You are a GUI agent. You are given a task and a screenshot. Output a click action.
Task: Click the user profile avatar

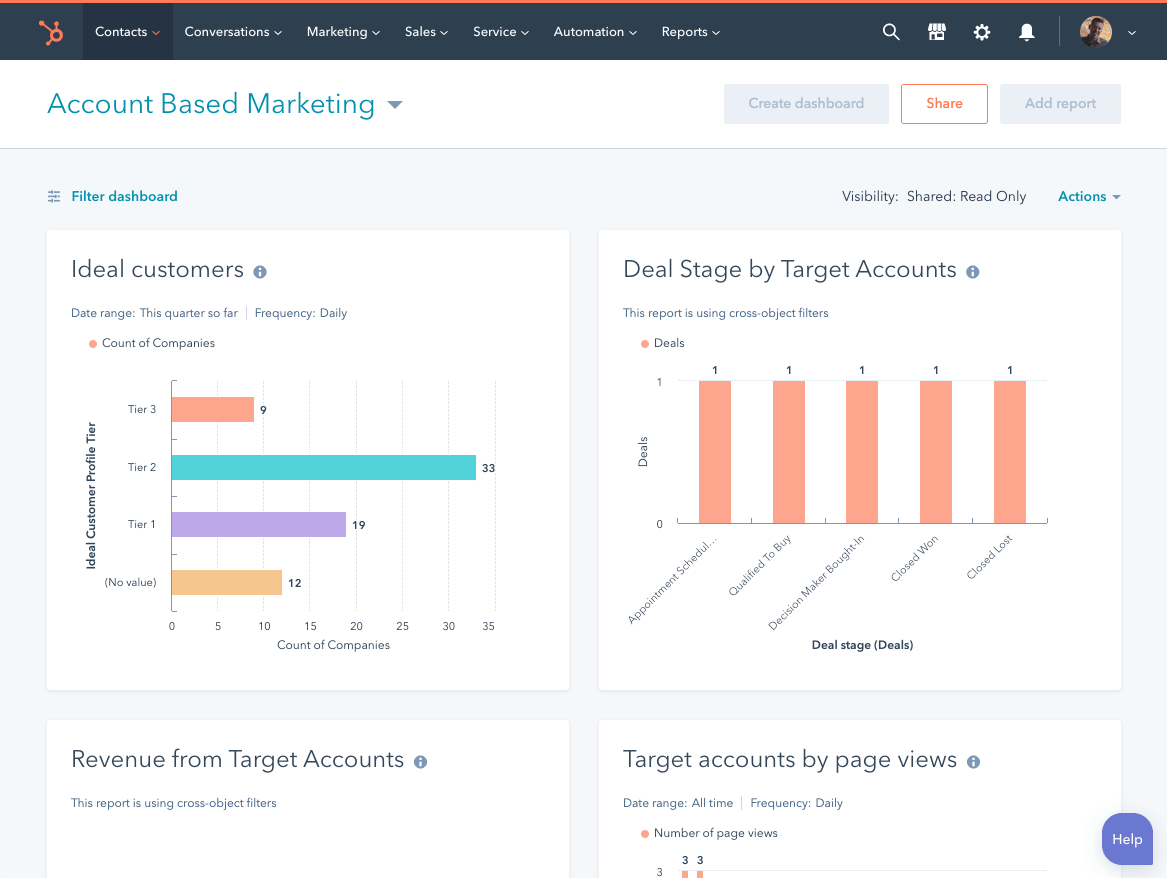point(1096,32)
